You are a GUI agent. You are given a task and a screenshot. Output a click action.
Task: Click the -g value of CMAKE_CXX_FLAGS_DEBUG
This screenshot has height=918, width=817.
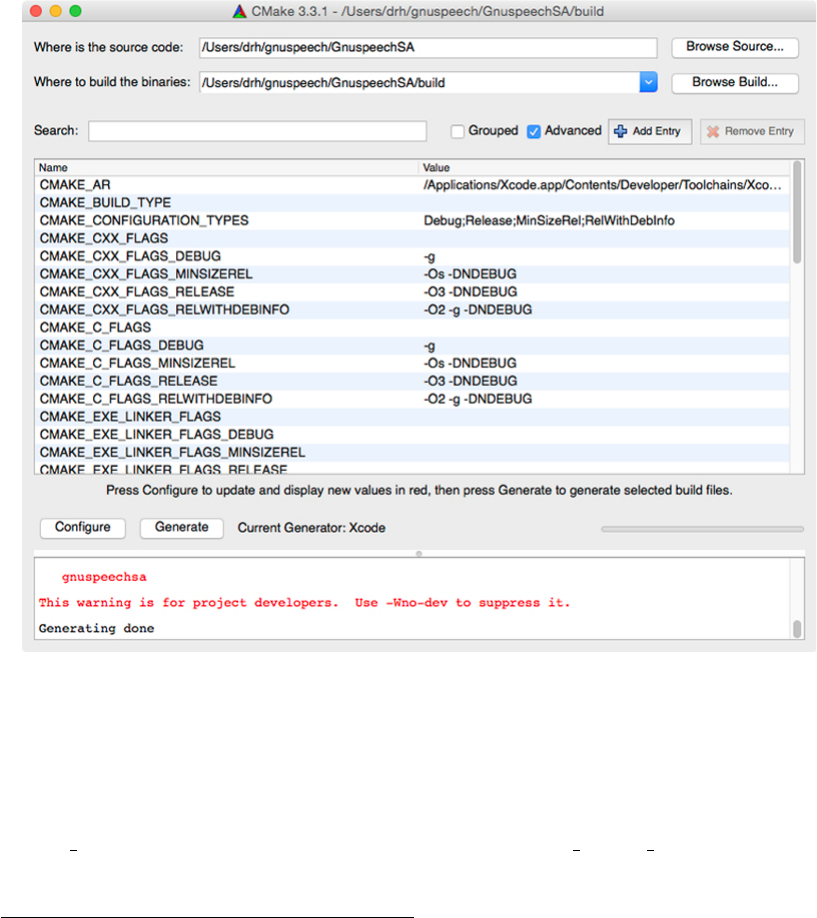point(429,258)
